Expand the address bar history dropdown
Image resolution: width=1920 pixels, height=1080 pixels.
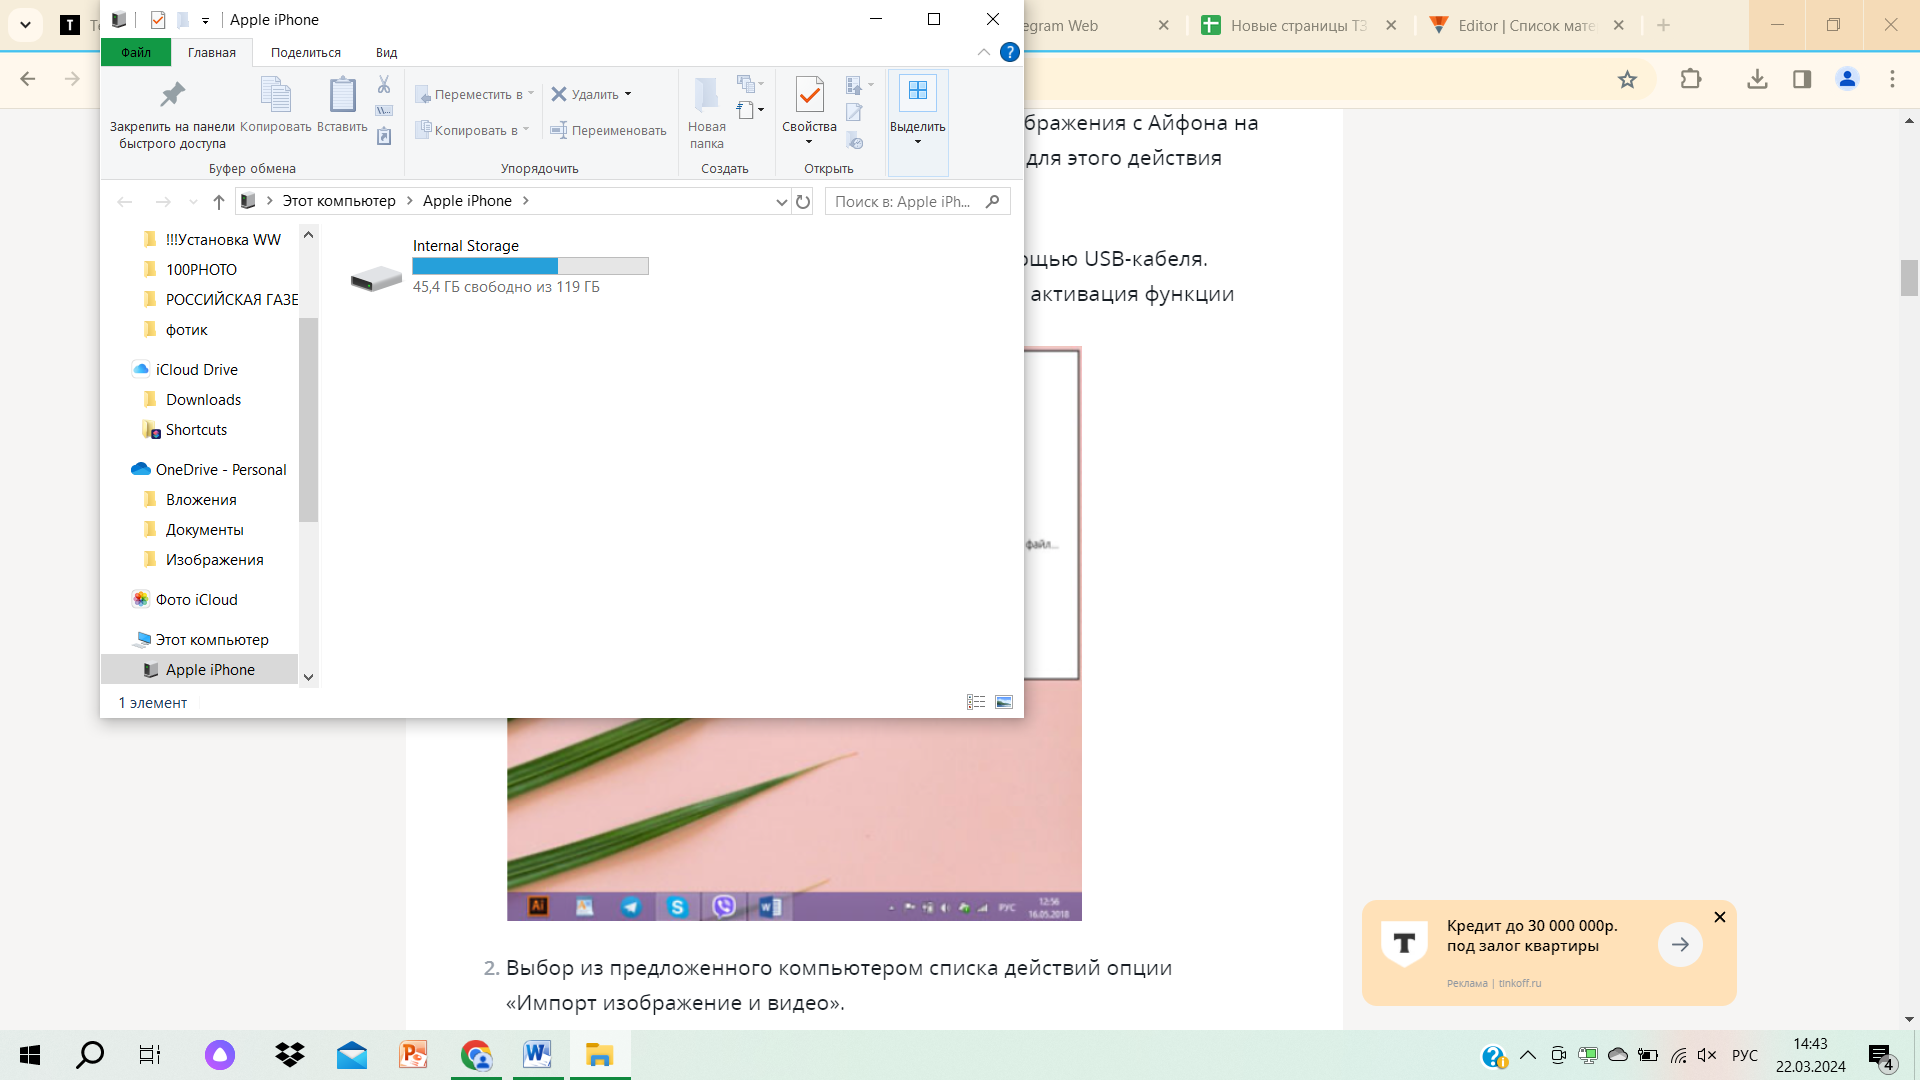[781, 202]
